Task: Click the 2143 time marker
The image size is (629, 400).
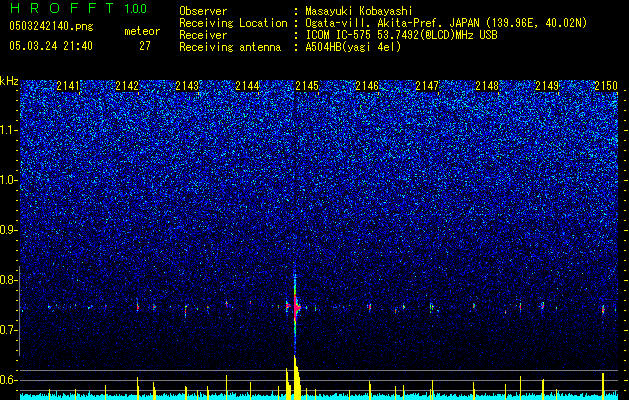Action: pyautogui.click(x=187, y=85)
